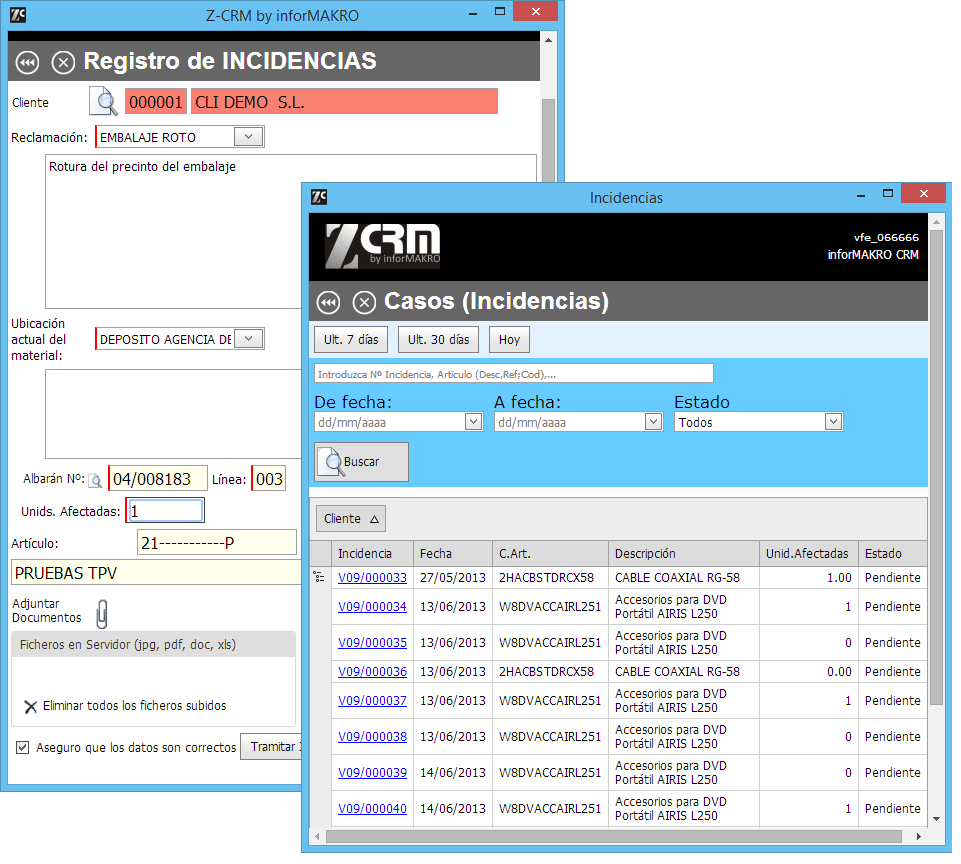Viewport: 961px width, 864px height.
Task: Click the Tramitar button
Action: 272,747
